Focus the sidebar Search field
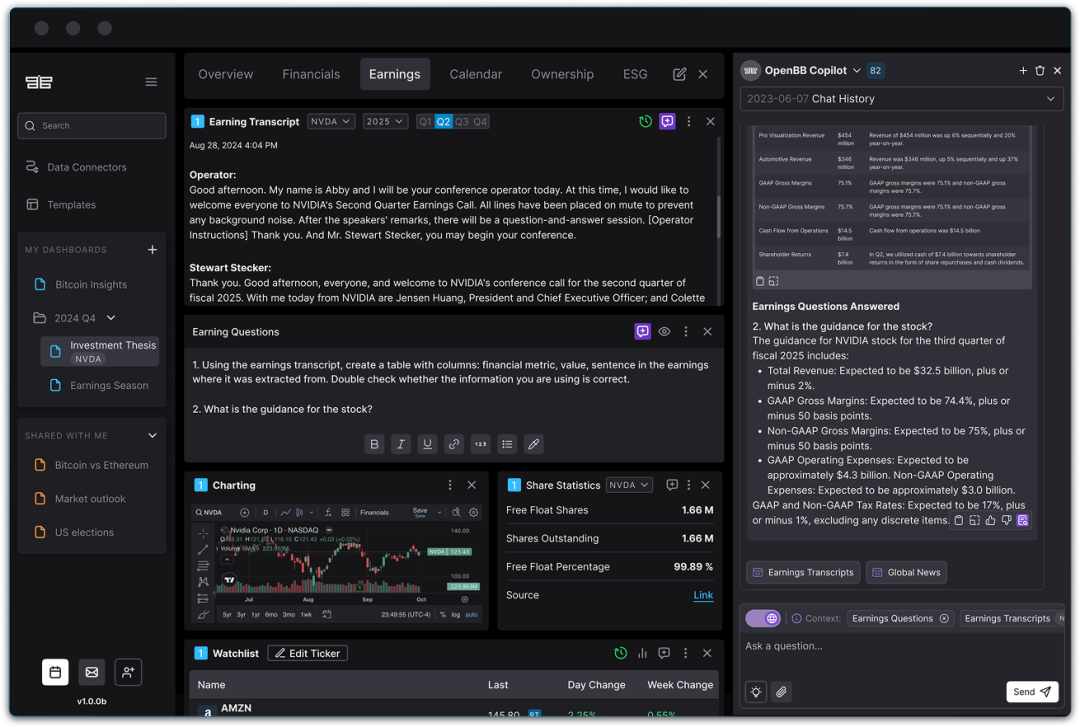This screenshot has height=727, width=1080. 92,125
